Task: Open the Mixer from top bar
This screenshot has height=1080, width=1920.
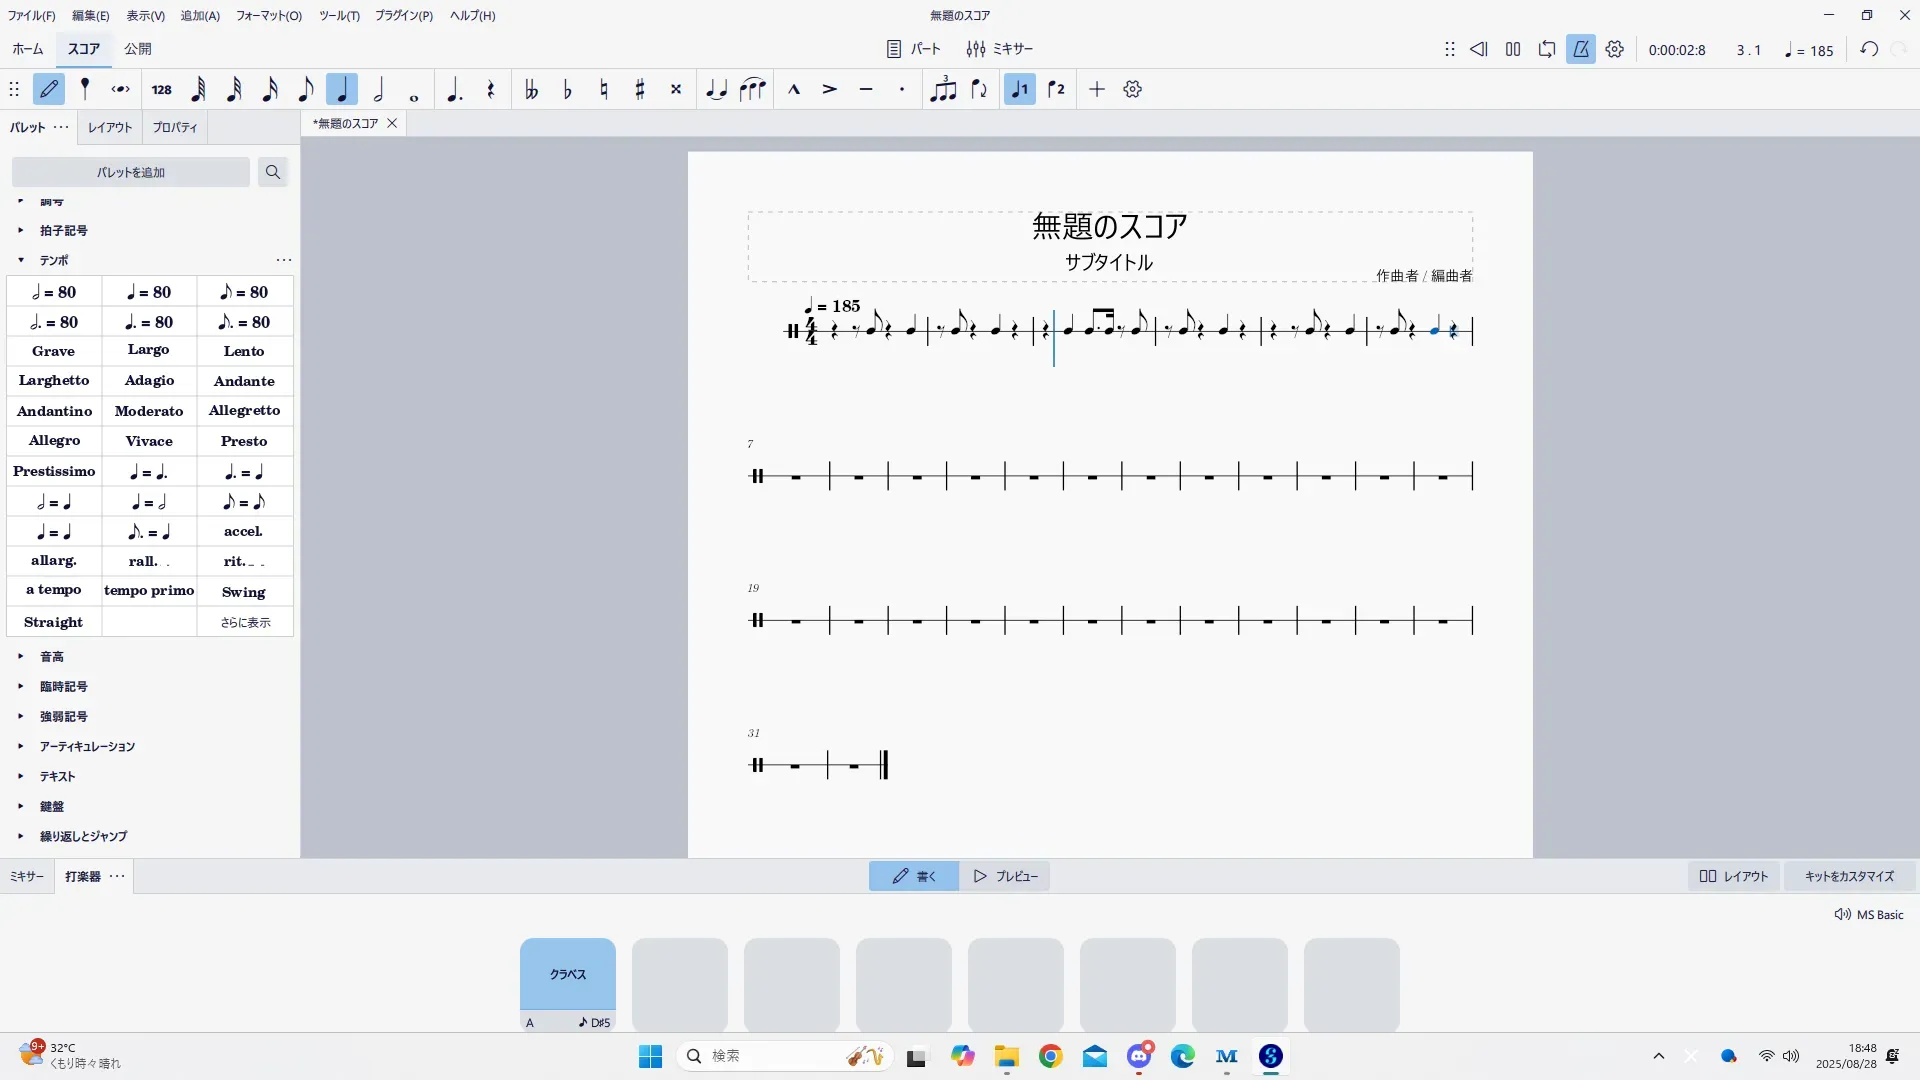Action: pos(999,49)
